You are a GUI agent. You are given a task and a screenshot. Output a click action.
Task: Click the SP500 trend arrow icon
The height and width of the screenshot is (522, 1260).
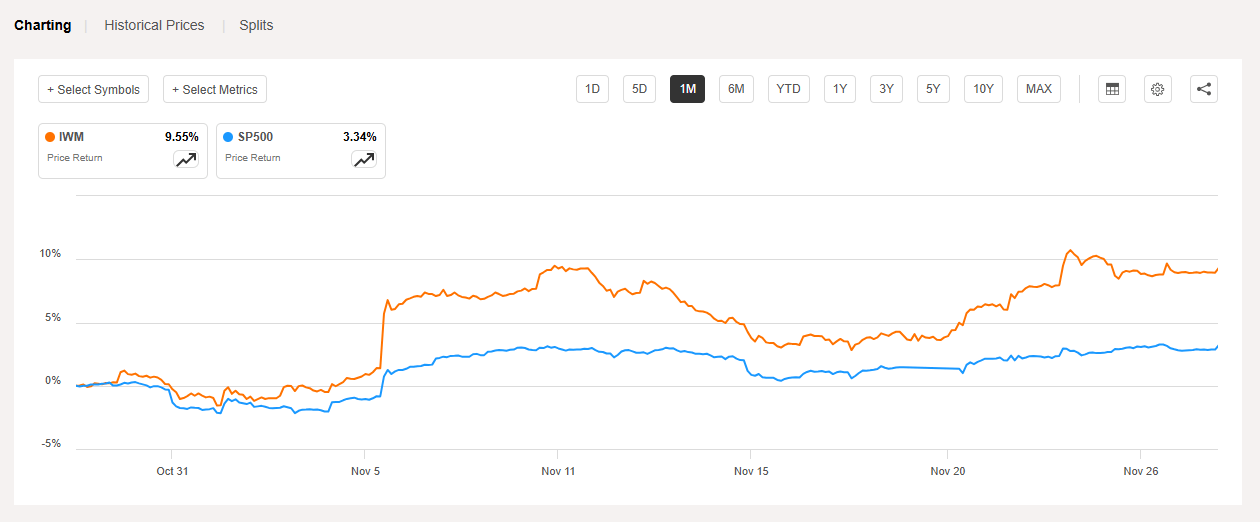click(x=364, y=159)
